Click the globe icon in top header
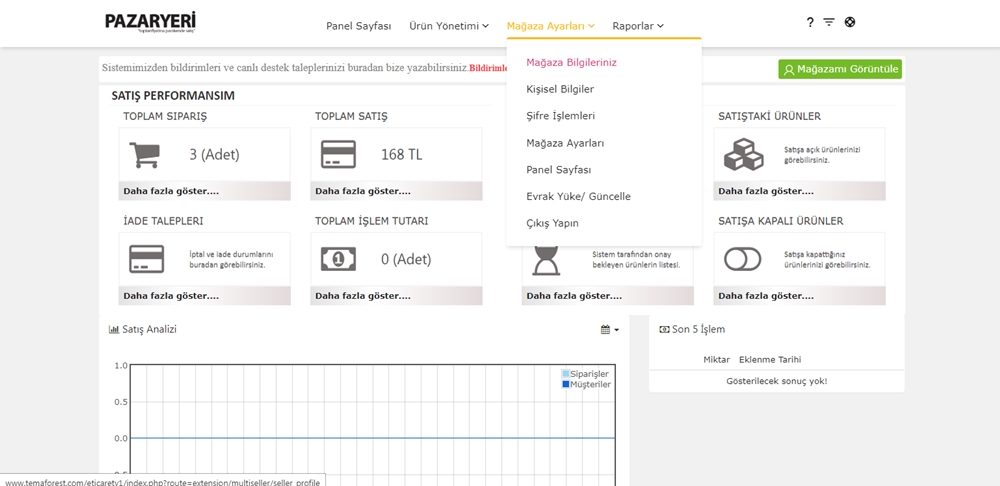 (850, 22)
